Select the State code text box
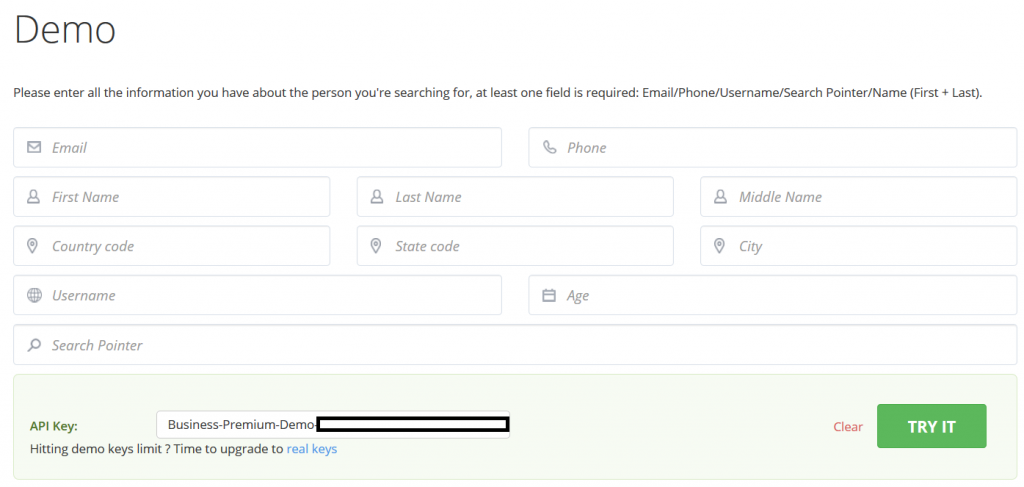This screenshot has width=1024, height=487. pyautogui.click(x=515, y=246)
